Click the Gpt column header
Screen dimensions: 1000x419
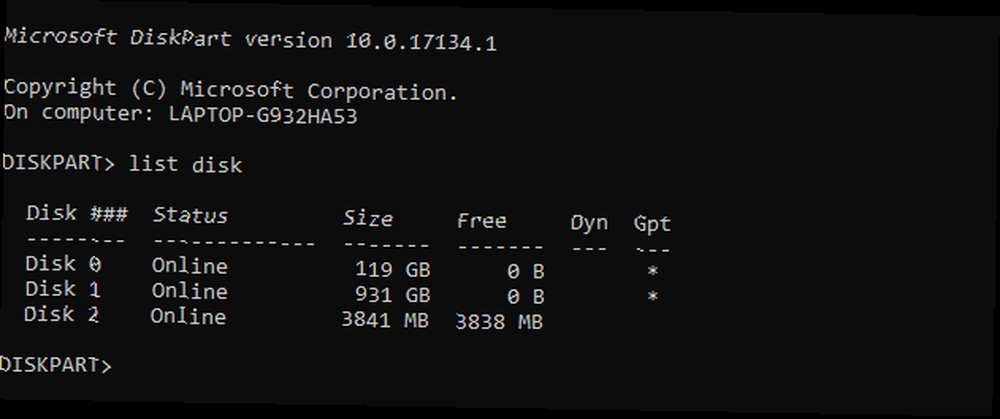coord(652,224)
